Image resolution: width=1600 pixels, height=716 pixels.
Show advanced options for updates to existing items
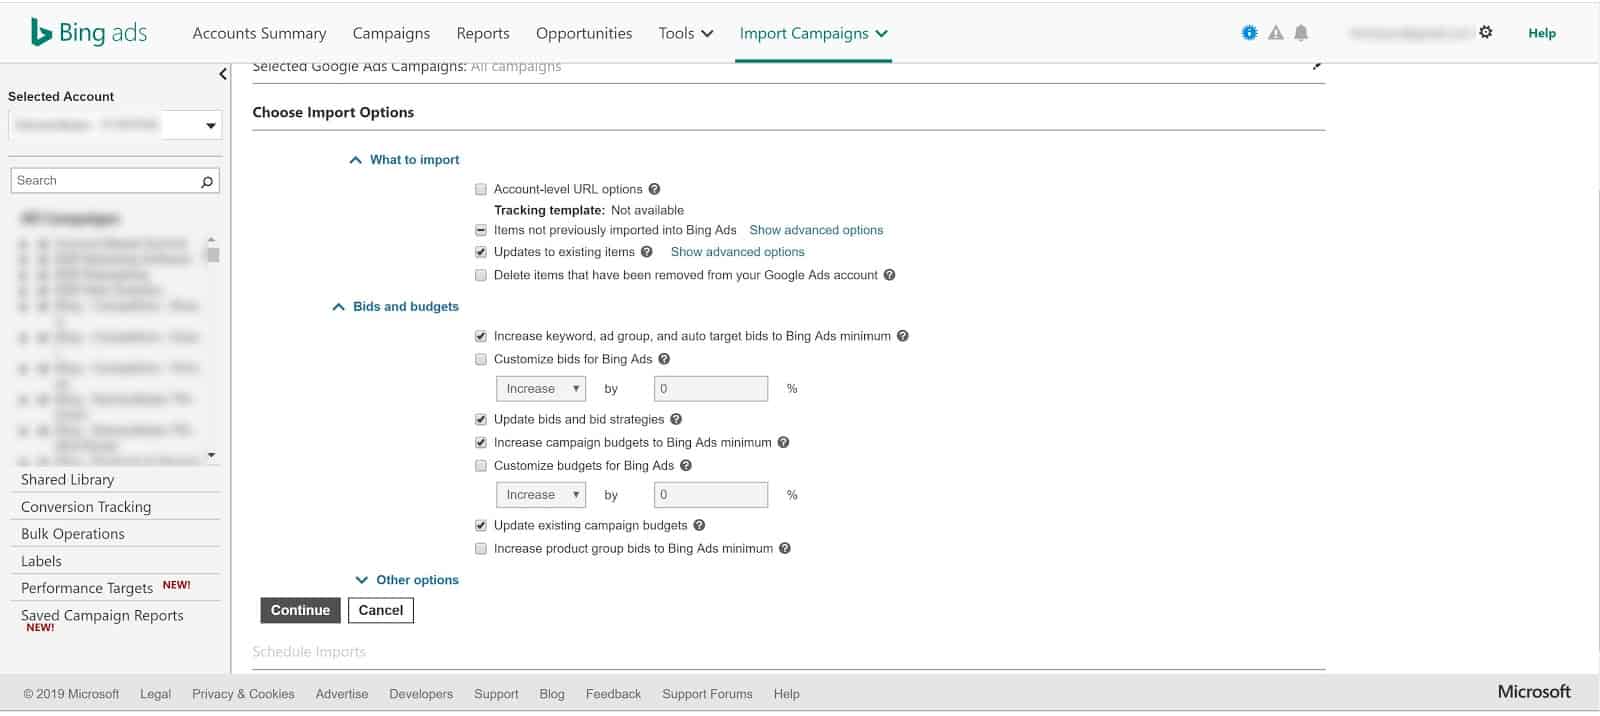point(738,252)
